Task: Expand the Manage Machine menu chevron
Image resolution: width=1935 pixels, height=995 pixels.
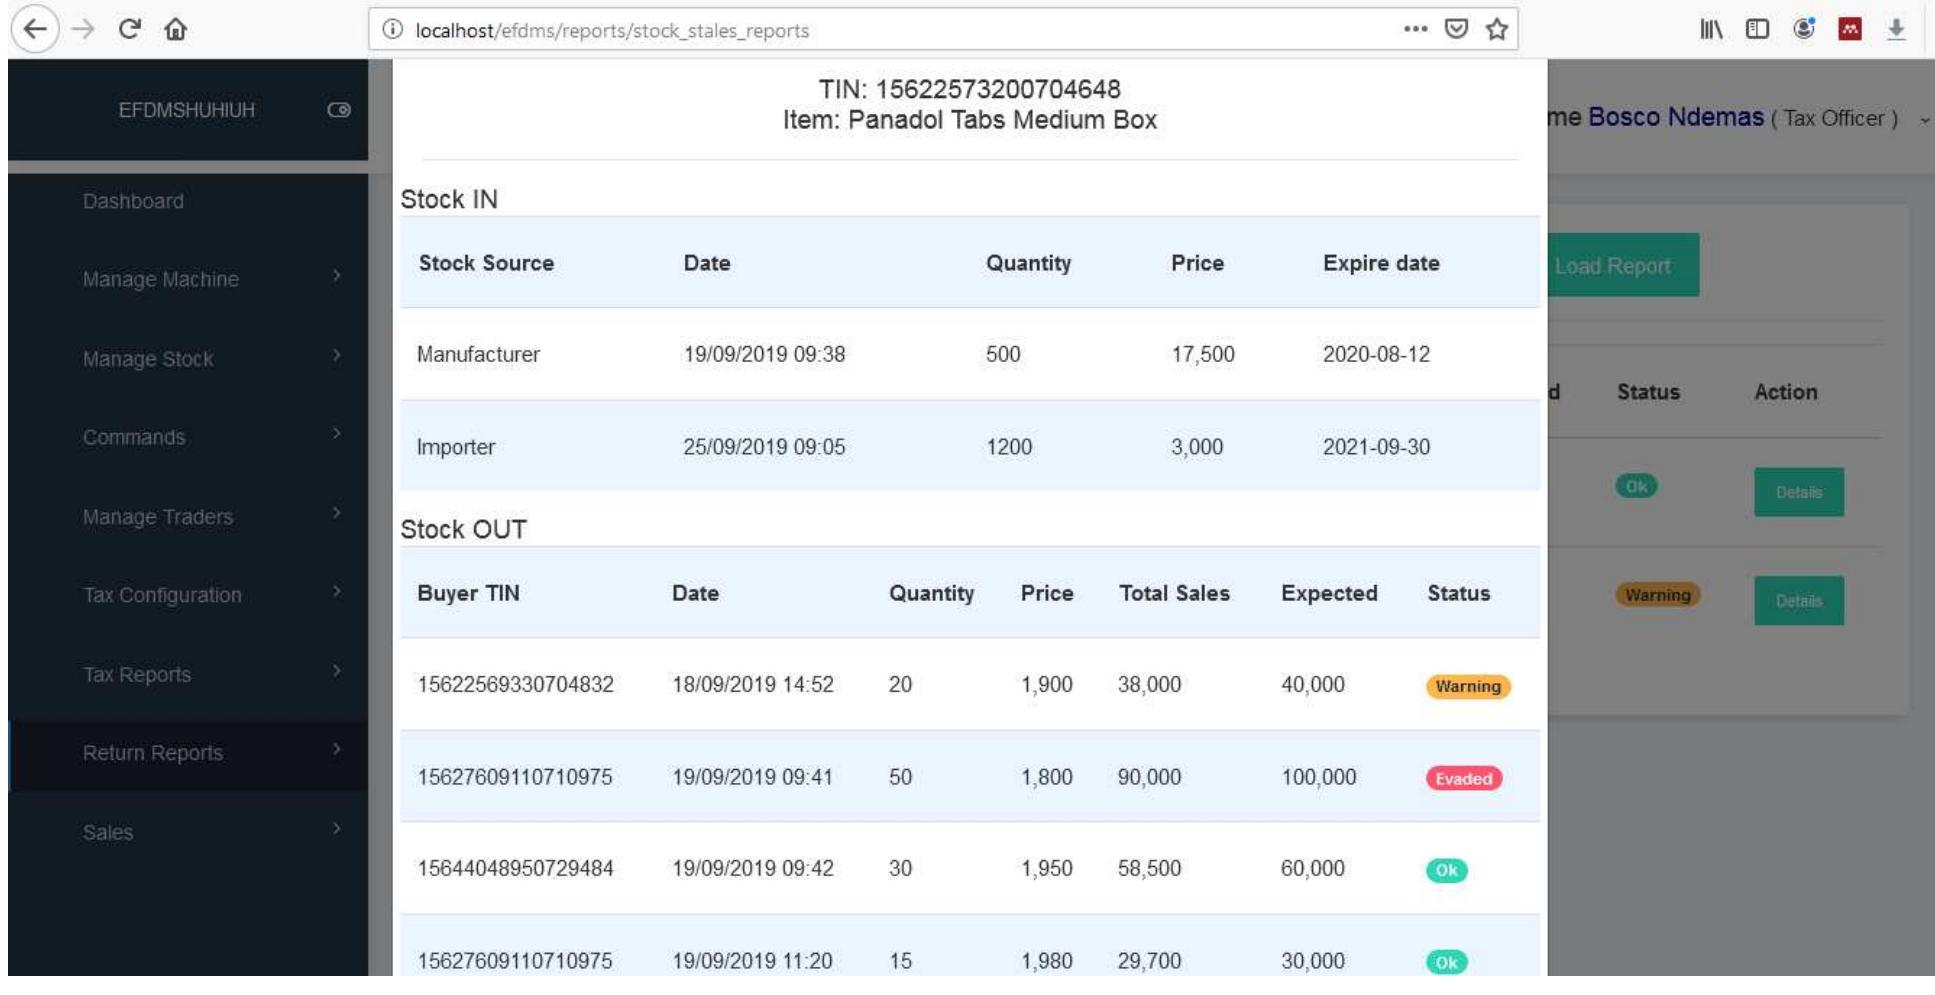Action: [x=337, y=276]
